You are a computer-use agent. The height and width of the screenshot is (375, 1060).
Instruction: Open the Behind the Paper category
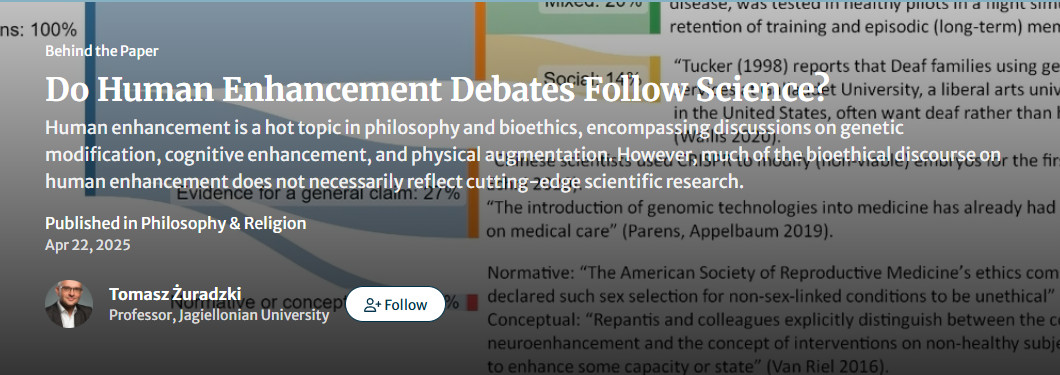click(102, 51)
